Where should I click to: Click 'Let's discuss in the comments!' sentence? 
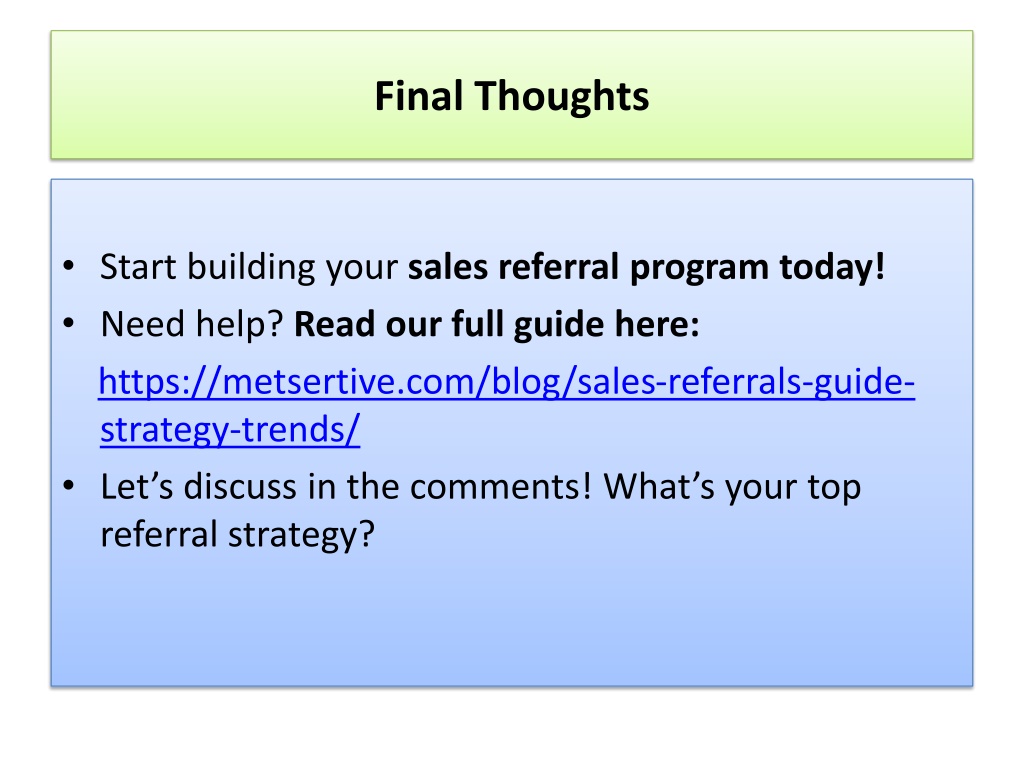click(346, 487)
